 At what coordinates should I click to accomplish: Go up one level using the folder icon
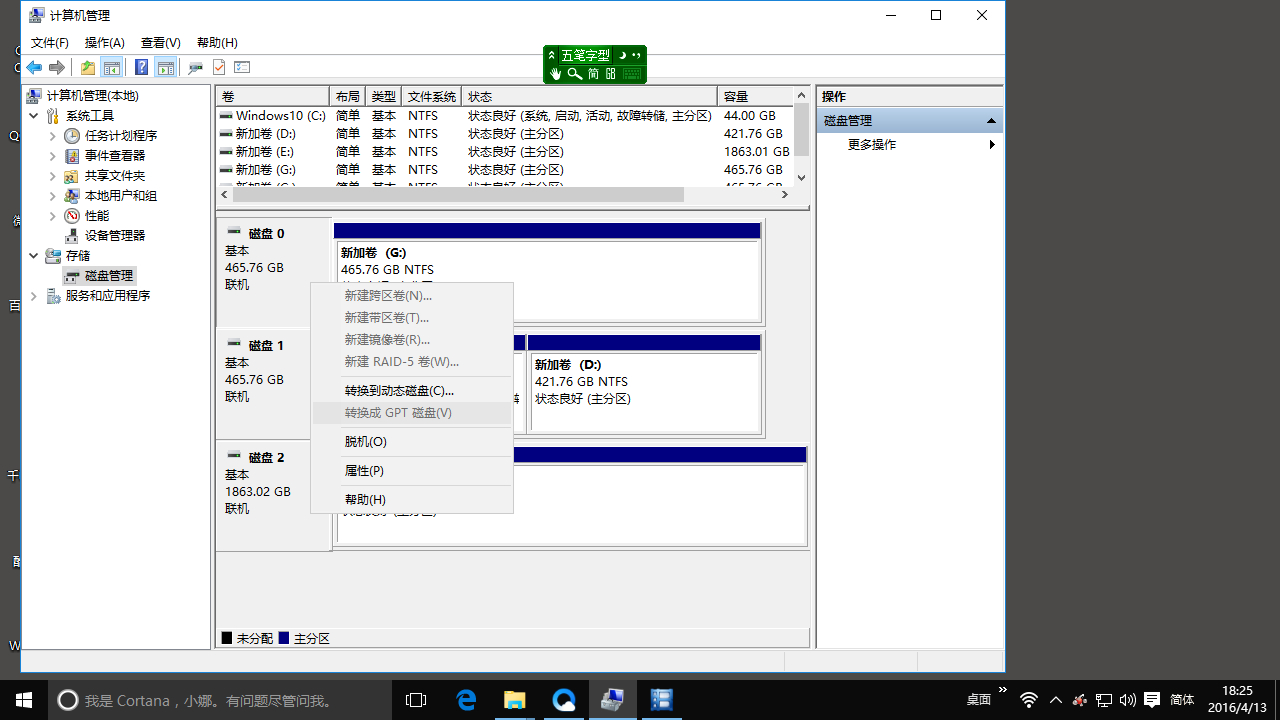(88, 68)
